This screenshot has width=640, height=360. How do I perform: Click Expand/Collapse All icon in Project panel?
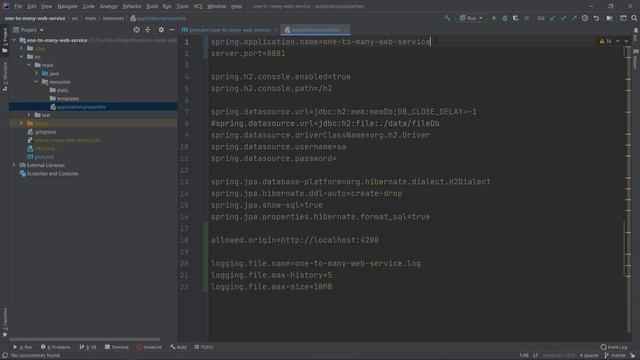coord(148,30)
